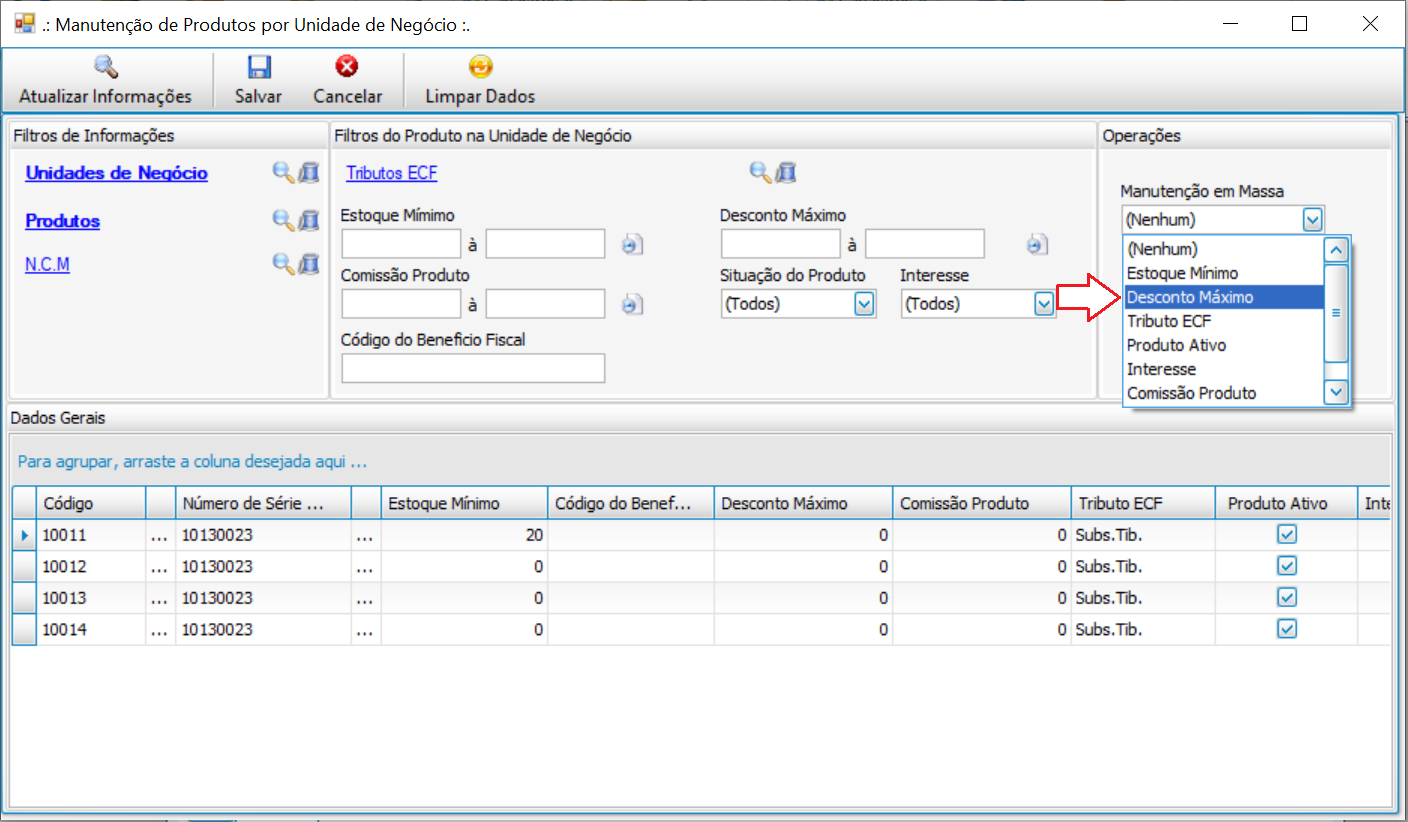Click the Limpar Dados refresh icon
This screenshot has width=1408, height=822.
[480, 67]
